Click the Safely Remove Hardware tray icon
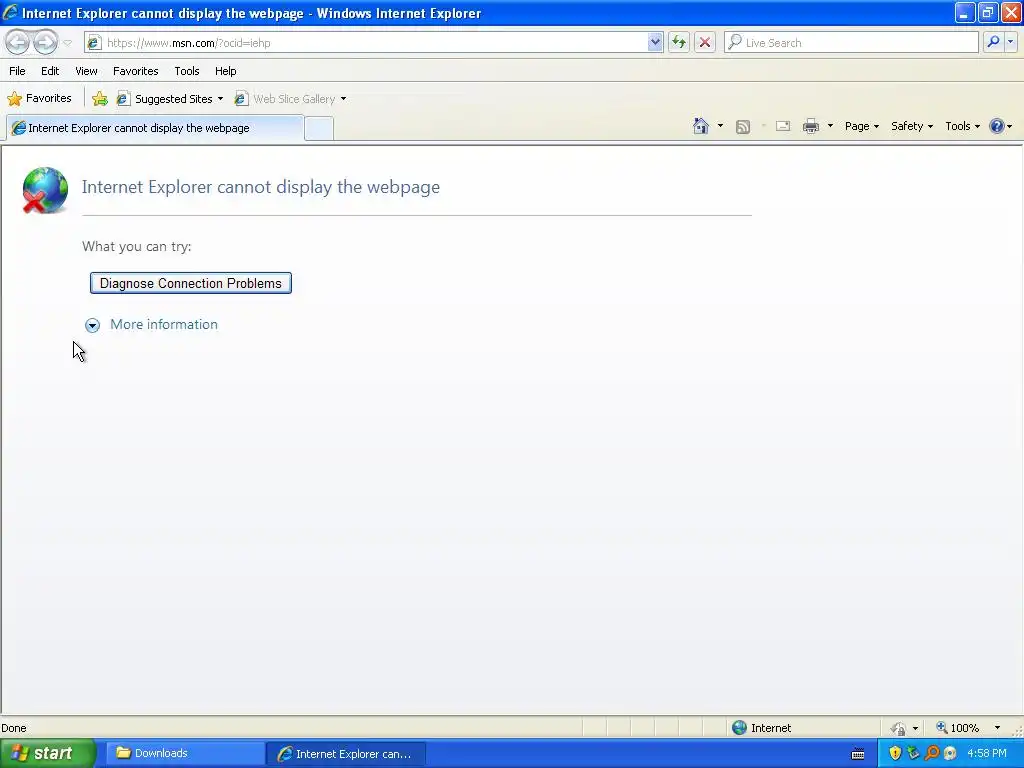 coord(913,753)
